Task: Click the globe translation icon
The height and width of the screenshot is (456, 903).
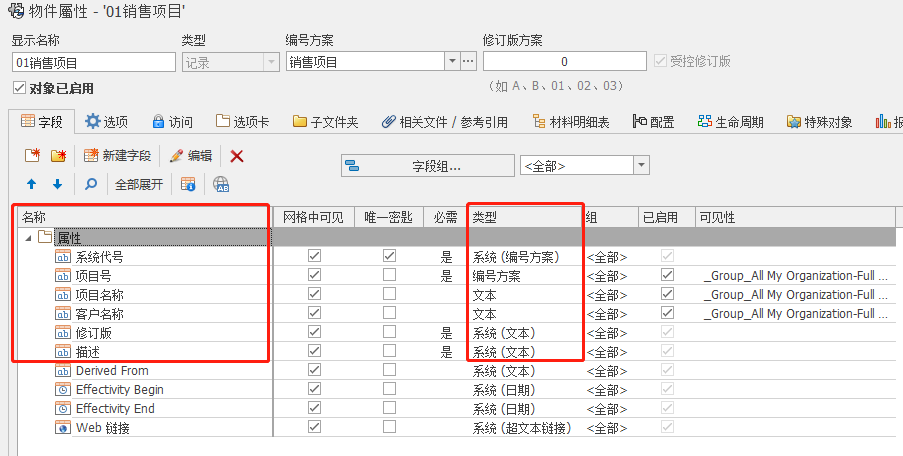Action: (221, 184)
